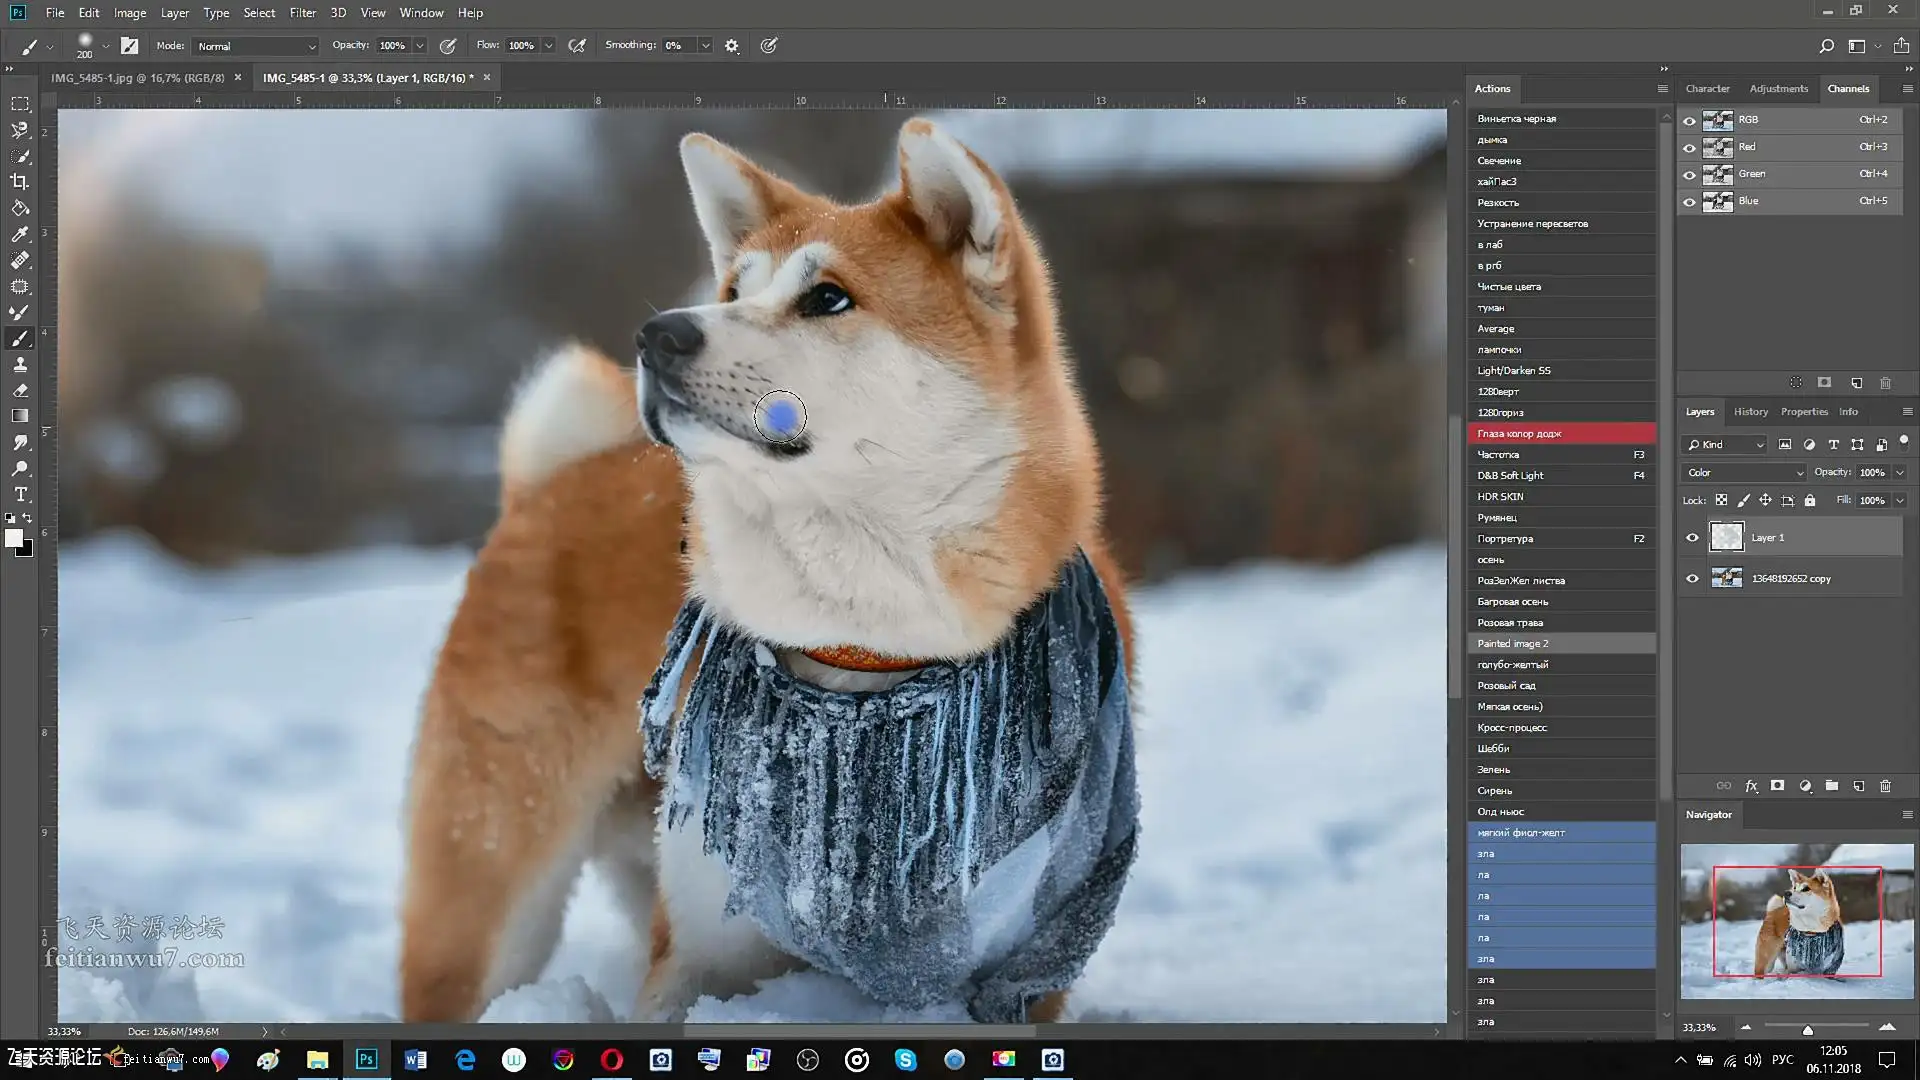Open the Filter menu

pyautogui.click(x=302, y=13)
